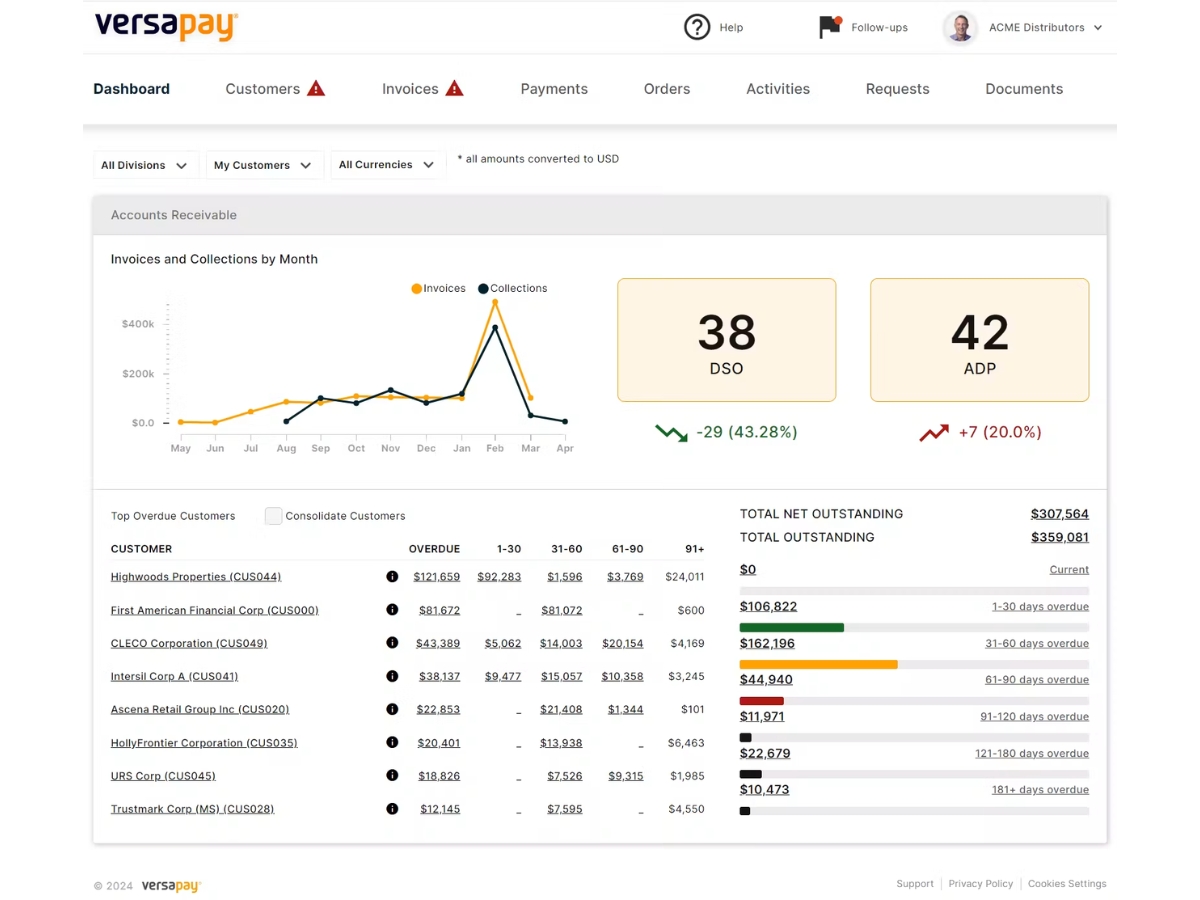
Task: Click the 91-120 days overdue link
Action: tap(1035, 716)
